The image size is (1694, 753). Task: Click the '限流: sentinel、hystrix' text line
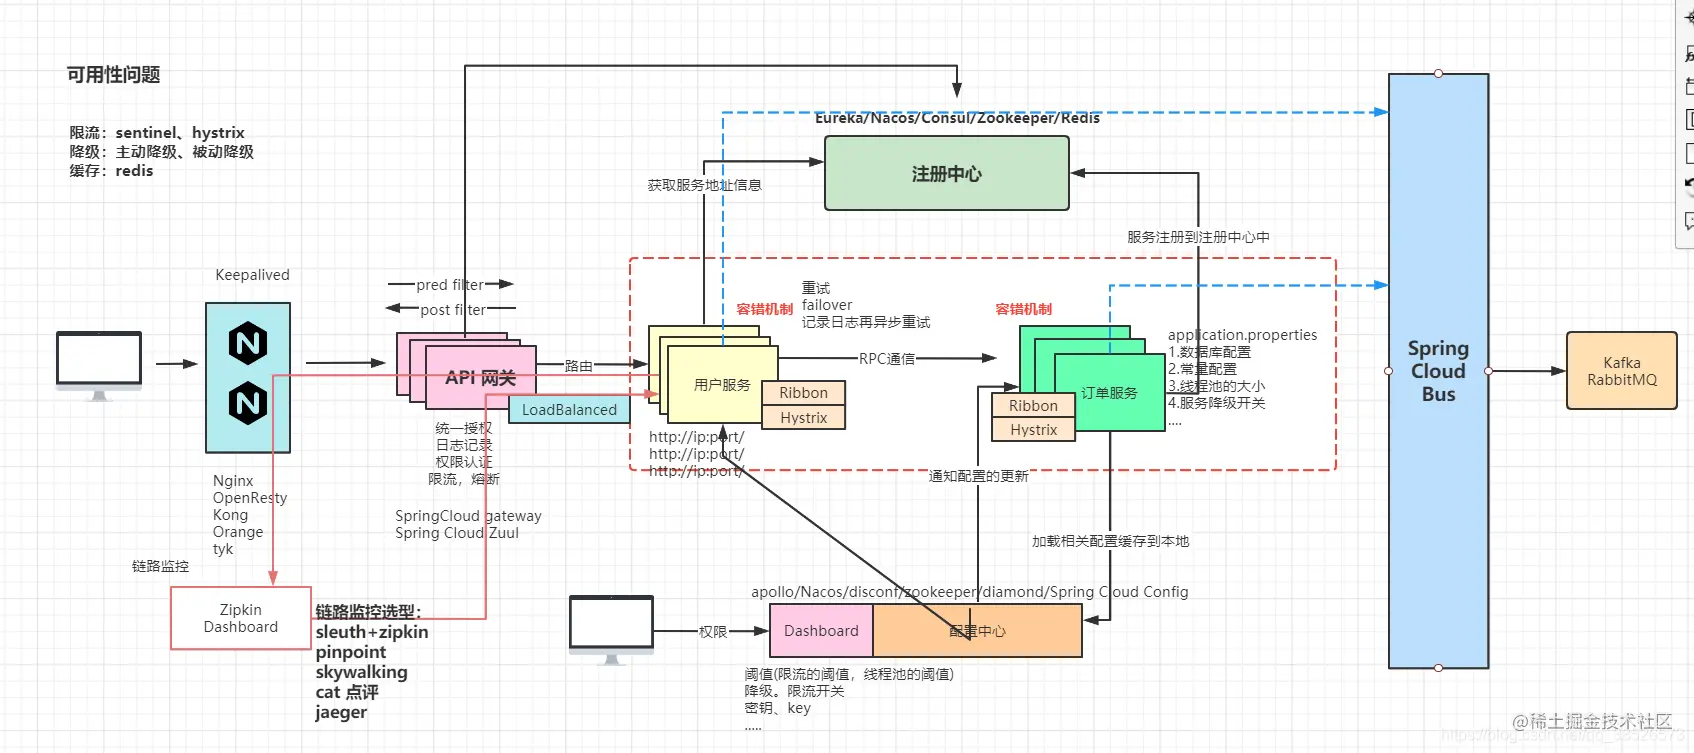click(x=157, y=133)
